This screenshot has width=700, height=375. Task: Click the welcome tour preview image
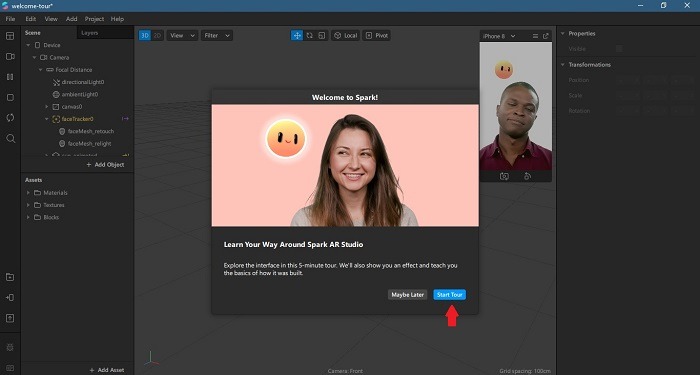(345, 165)
